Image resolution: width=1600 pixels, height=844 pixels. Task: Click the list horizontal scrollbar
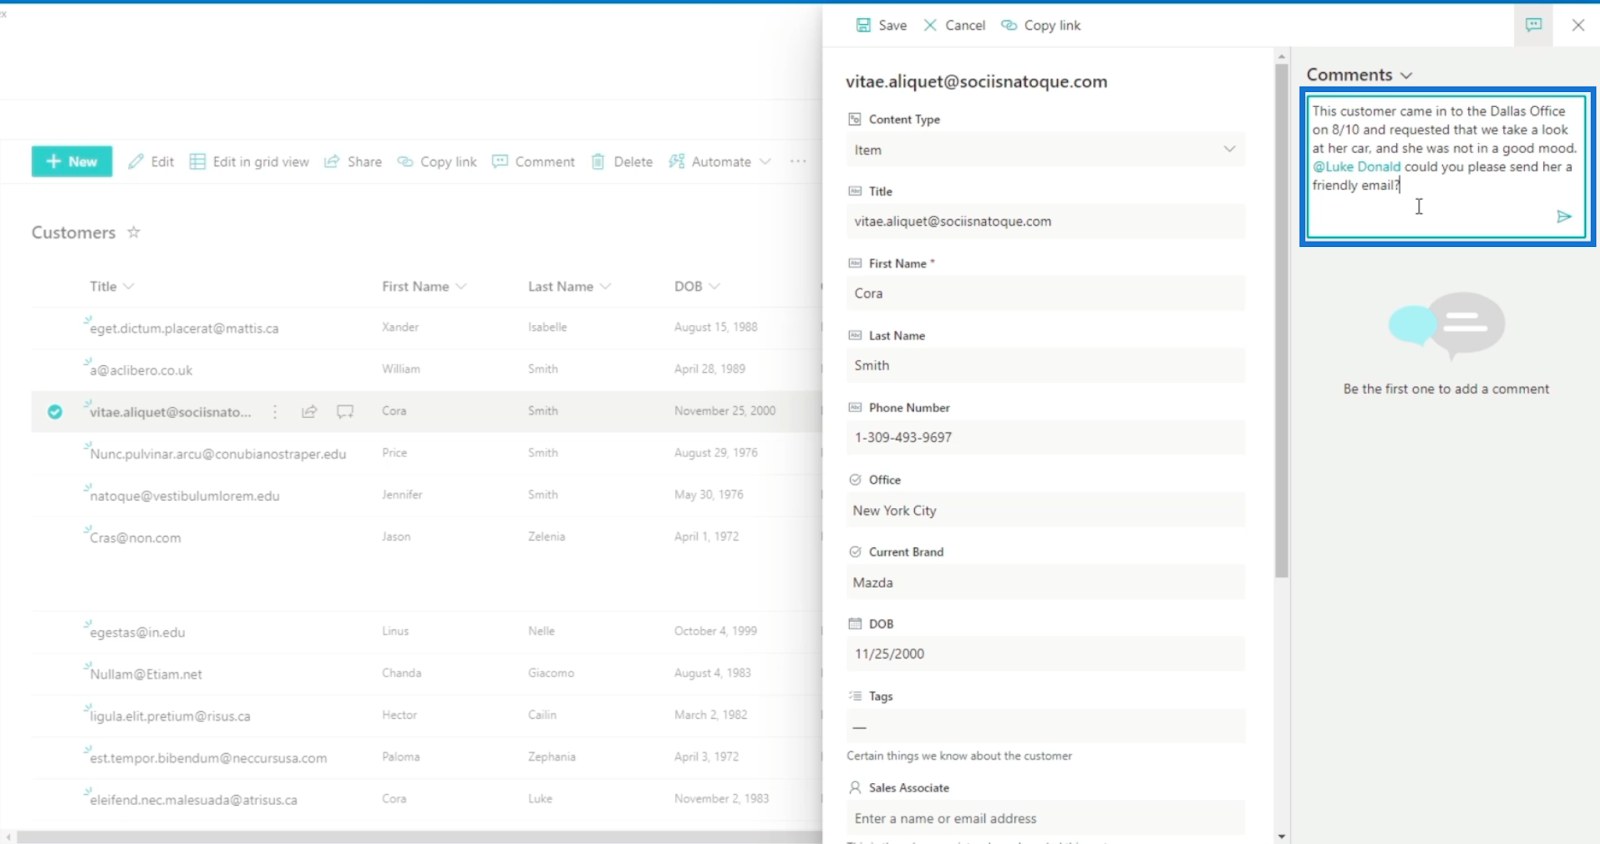(420, 837)
